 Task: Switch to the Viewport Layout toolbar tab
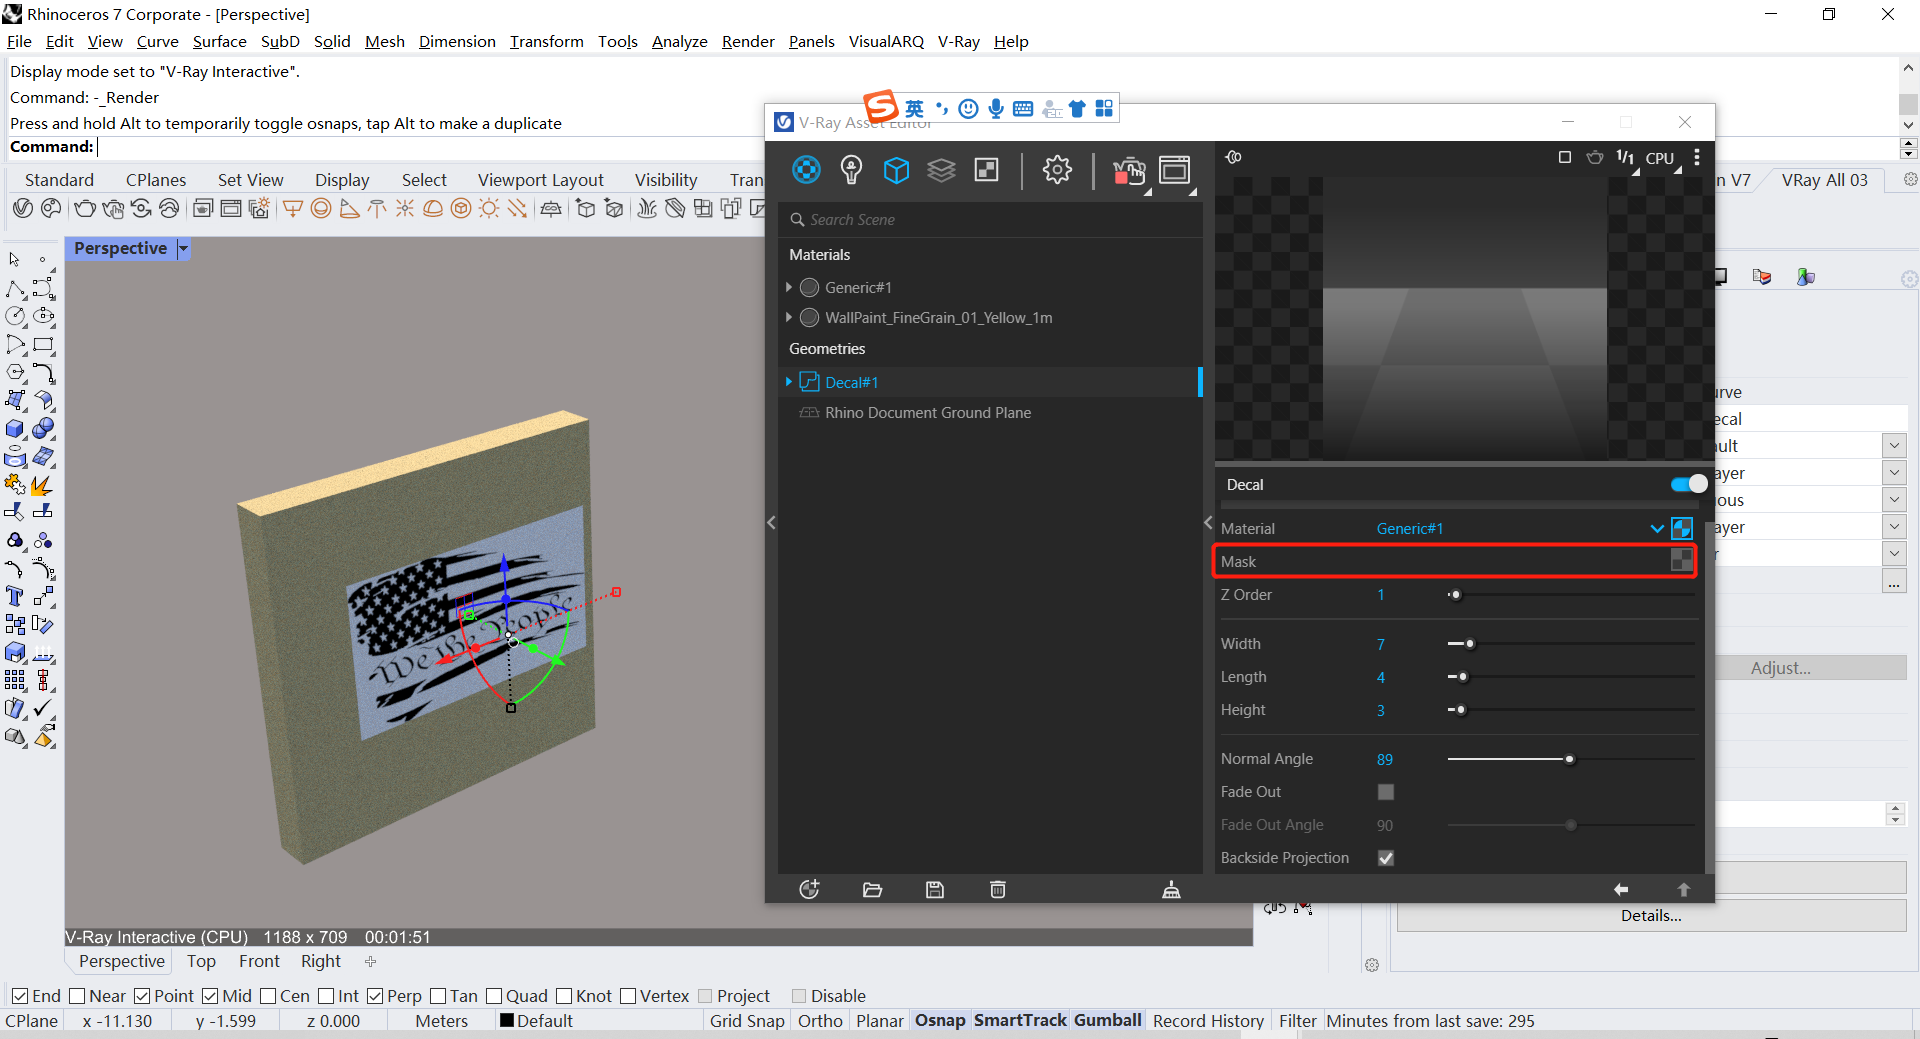(540, 180)
